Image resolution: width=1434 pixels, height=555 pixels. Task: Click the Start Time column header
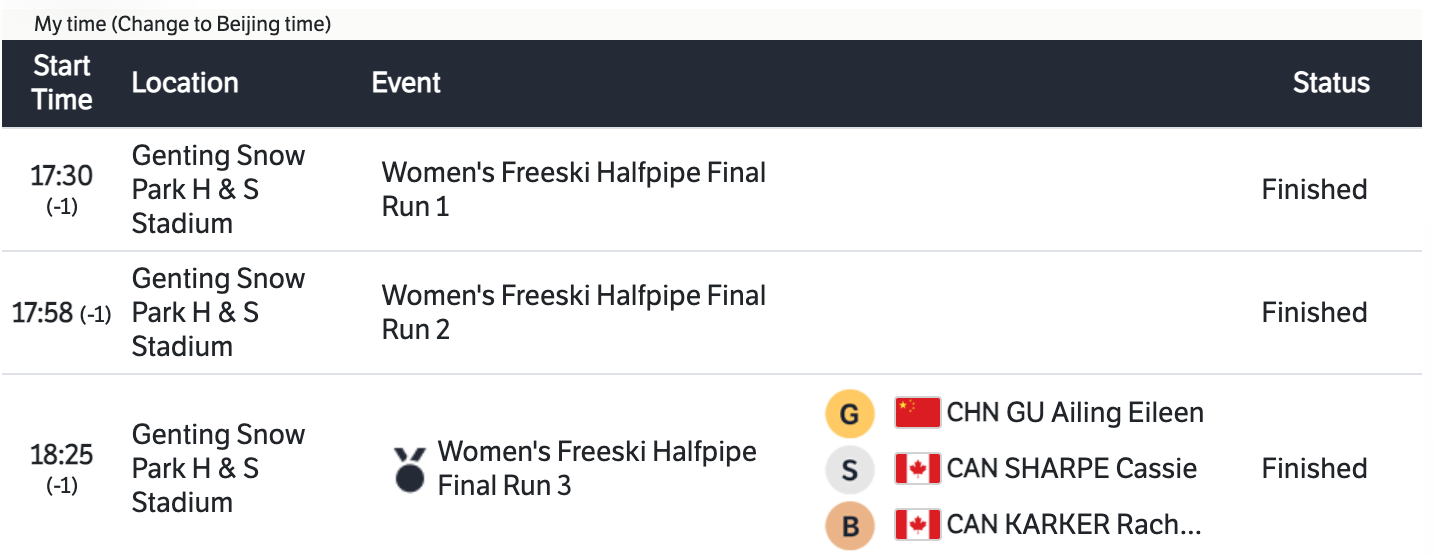[x=62, y=83]
